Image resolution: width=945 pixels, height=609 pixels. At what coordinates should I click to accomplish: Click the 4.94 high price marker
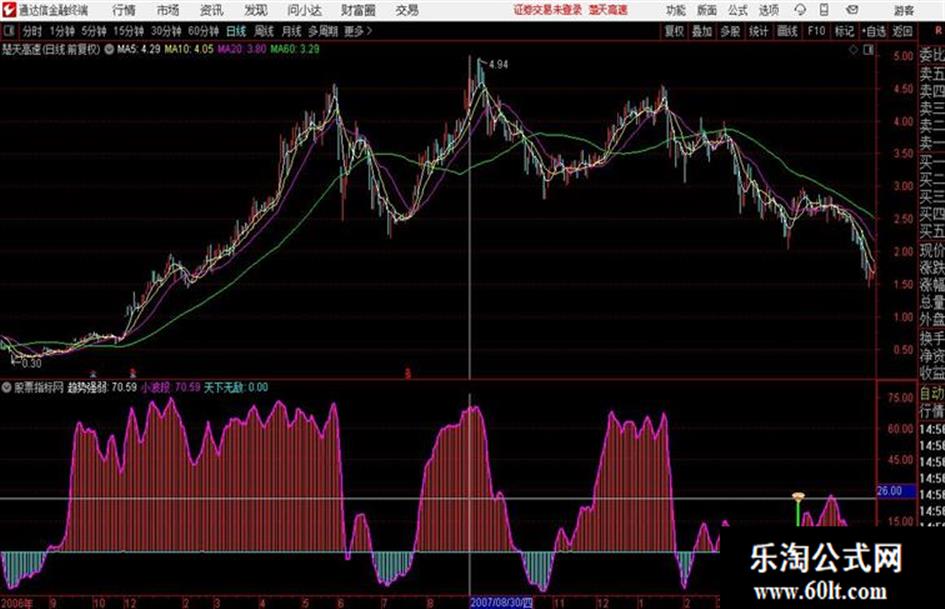point(498,64)
